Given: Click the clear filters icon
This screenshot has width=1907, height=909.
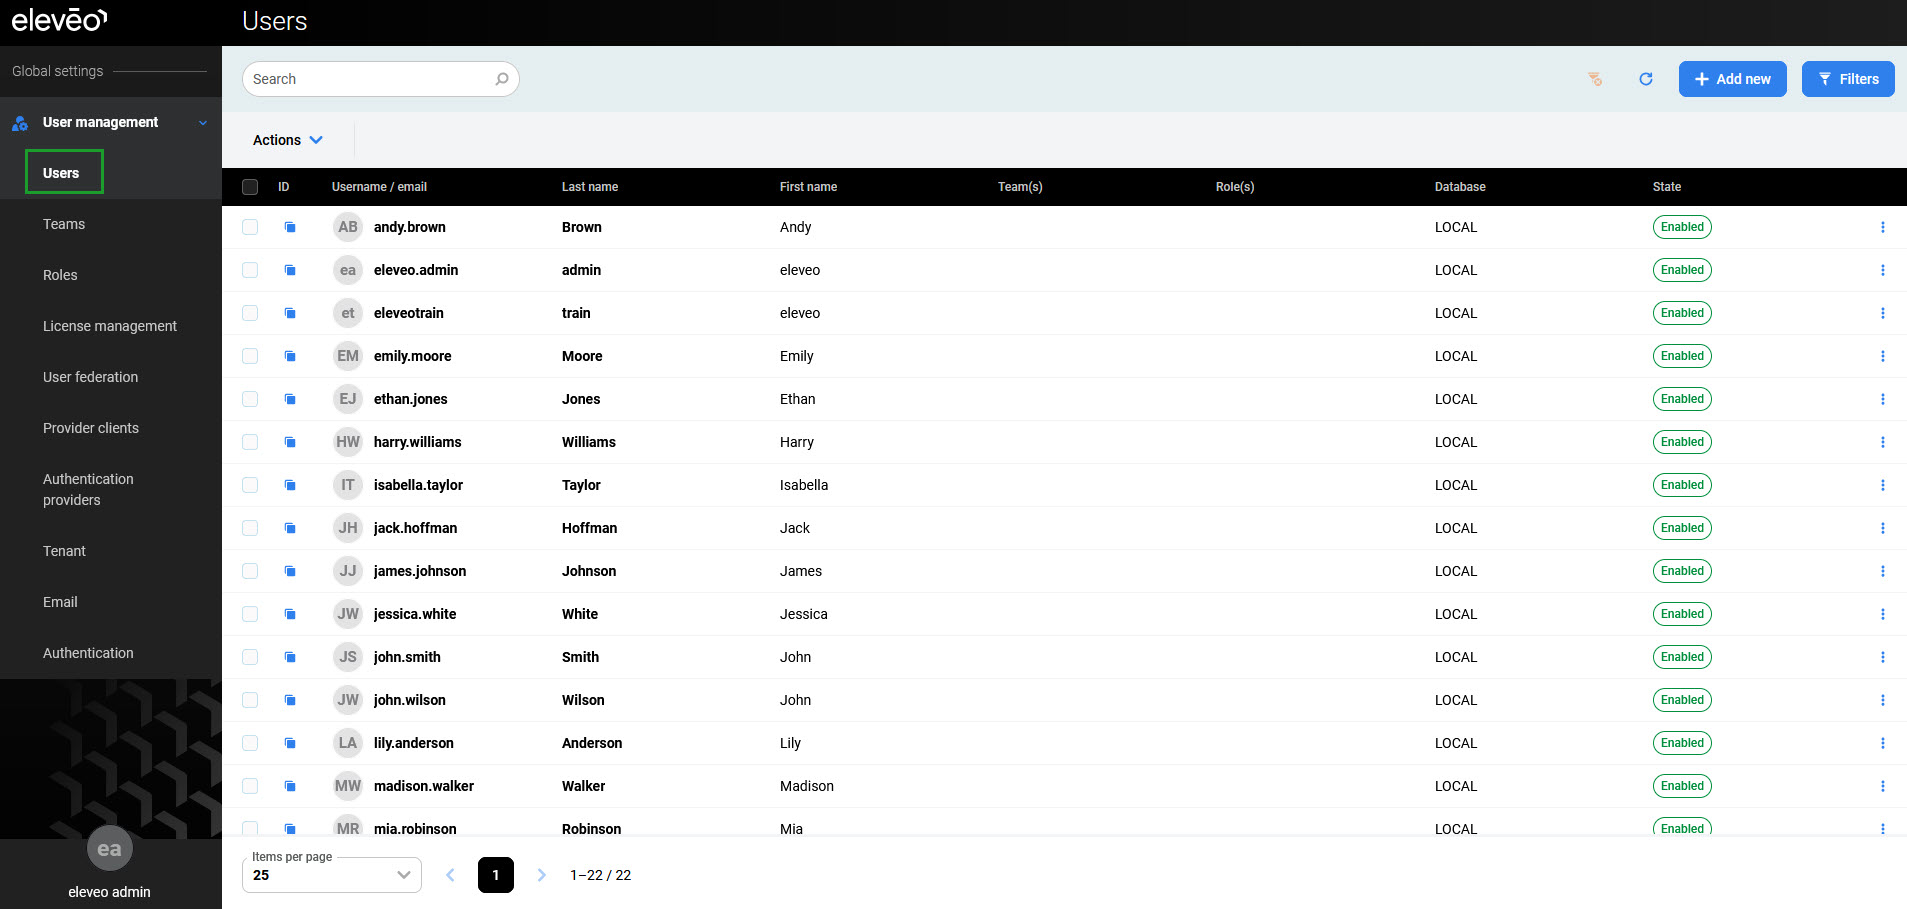Looking at the screenshot, I should (x=1595, y=79).
